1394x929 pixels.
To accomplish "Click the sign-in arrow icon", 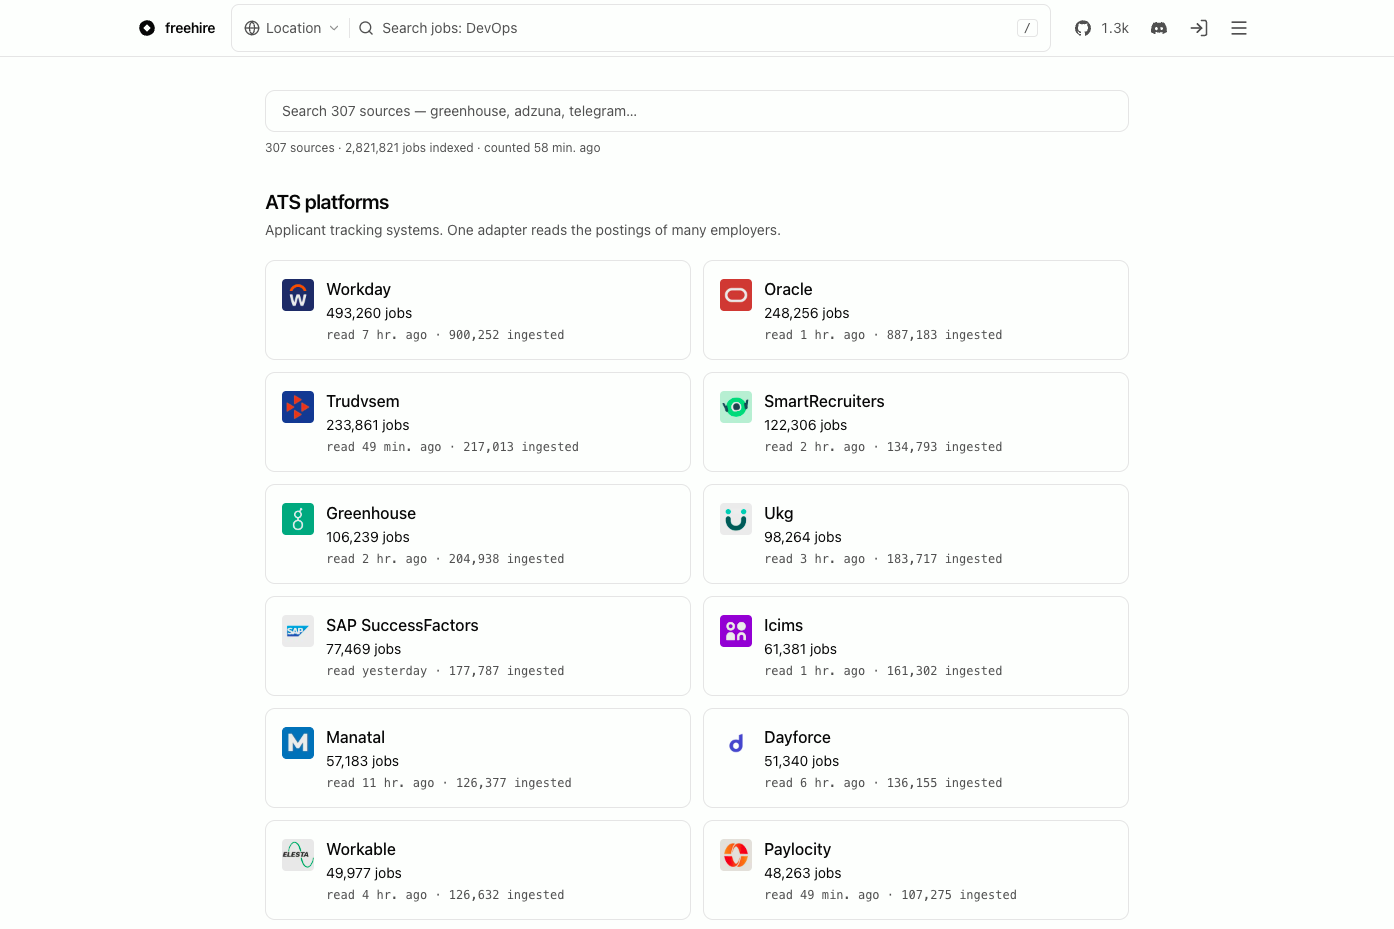I will (1199, 28).
